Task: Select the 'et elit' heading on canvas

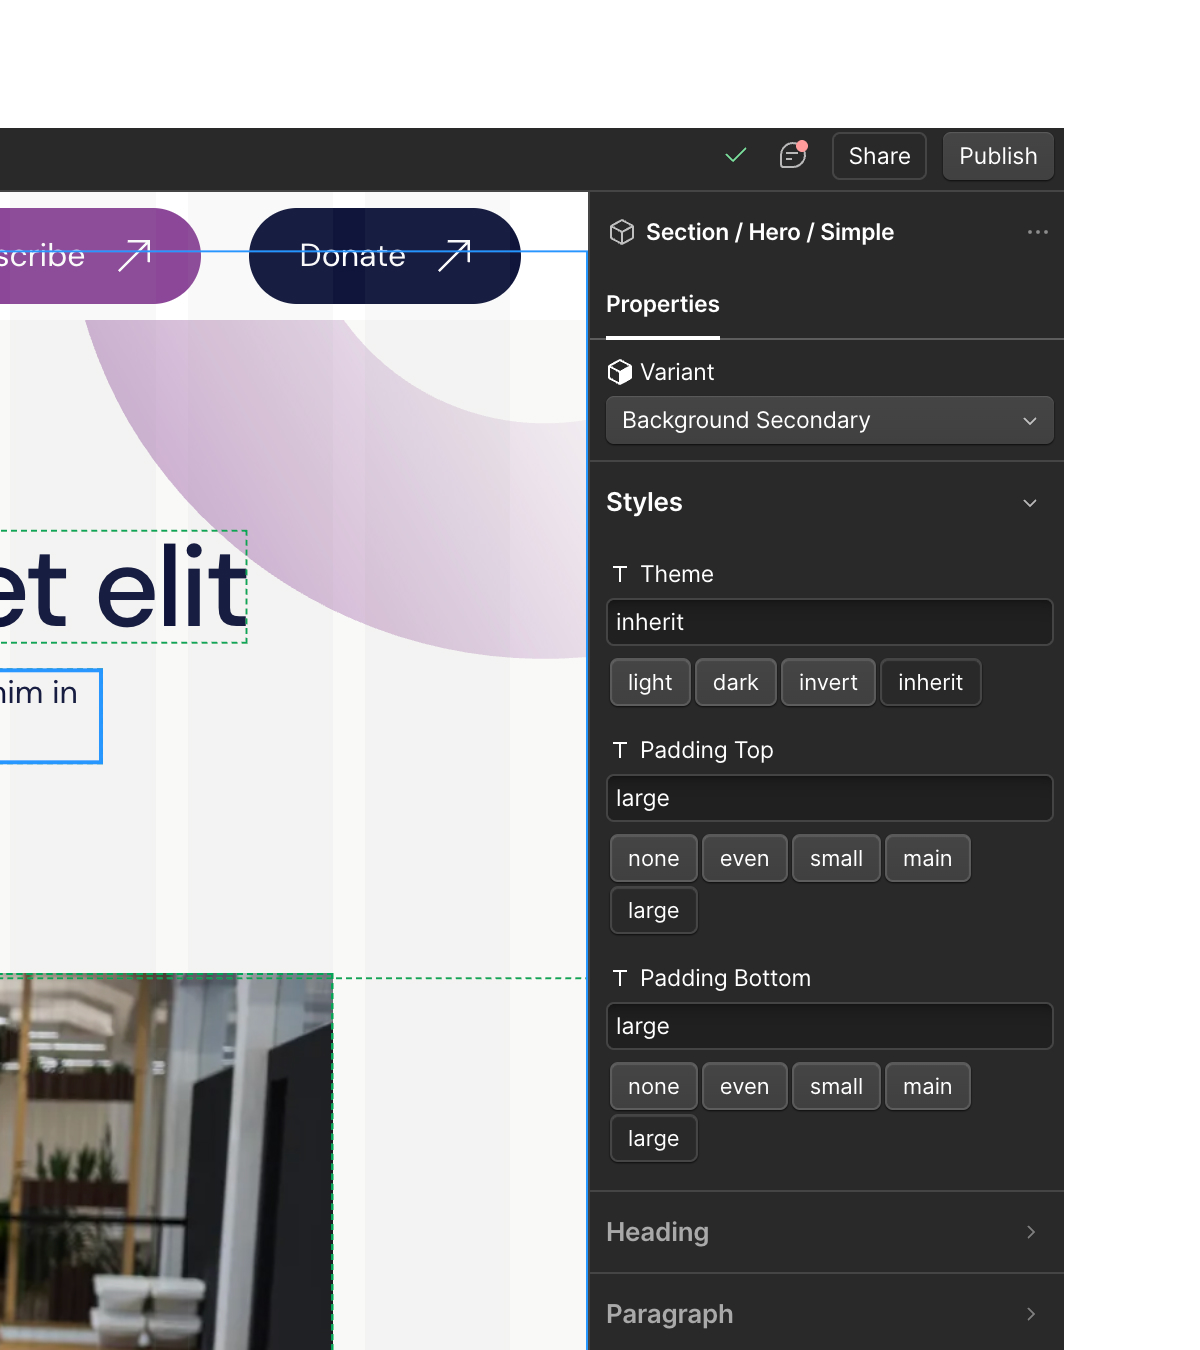Action: tap(123, 587)
